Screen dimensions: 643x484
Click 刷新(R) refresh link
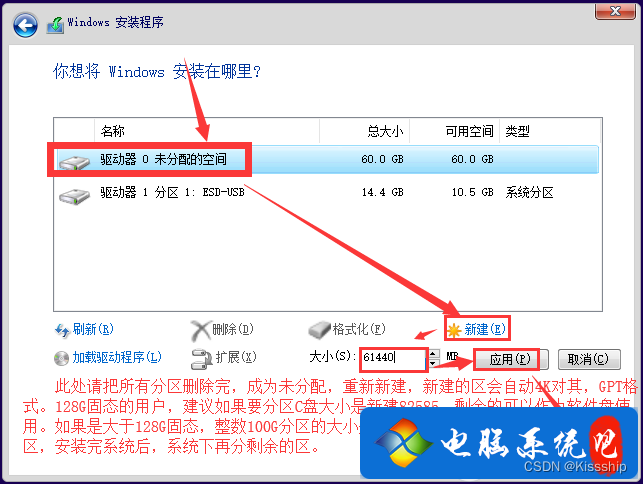[x=93, y=329]
